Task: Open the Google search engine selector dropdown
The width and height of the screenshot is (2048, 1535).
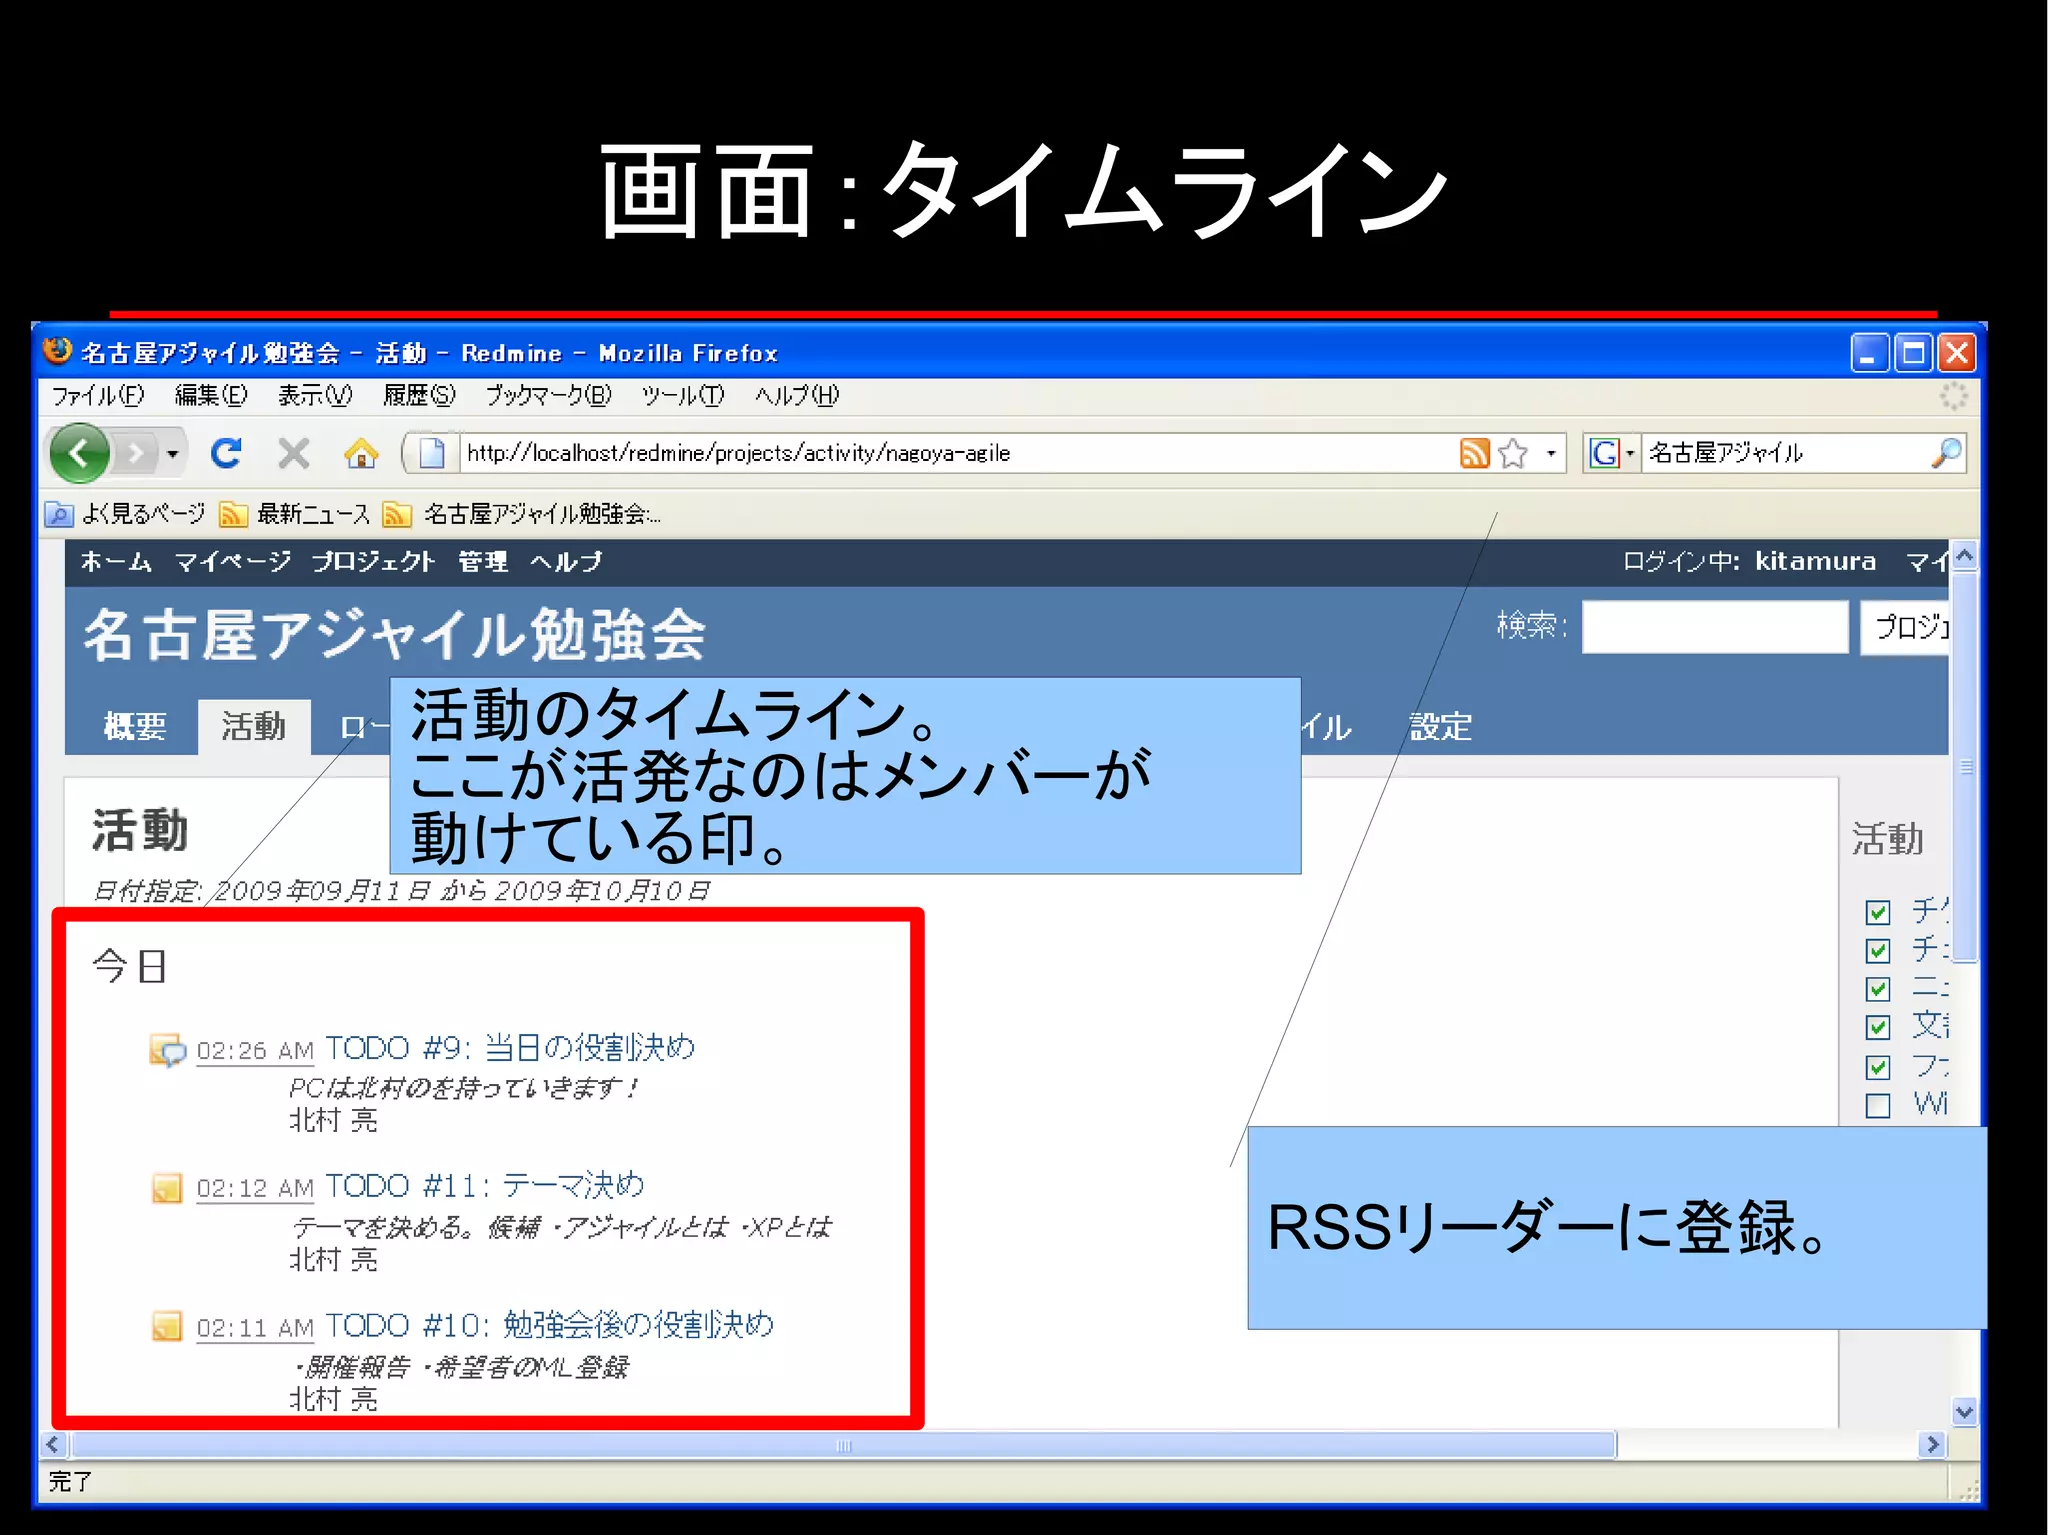Action: tap(1630, 453)
